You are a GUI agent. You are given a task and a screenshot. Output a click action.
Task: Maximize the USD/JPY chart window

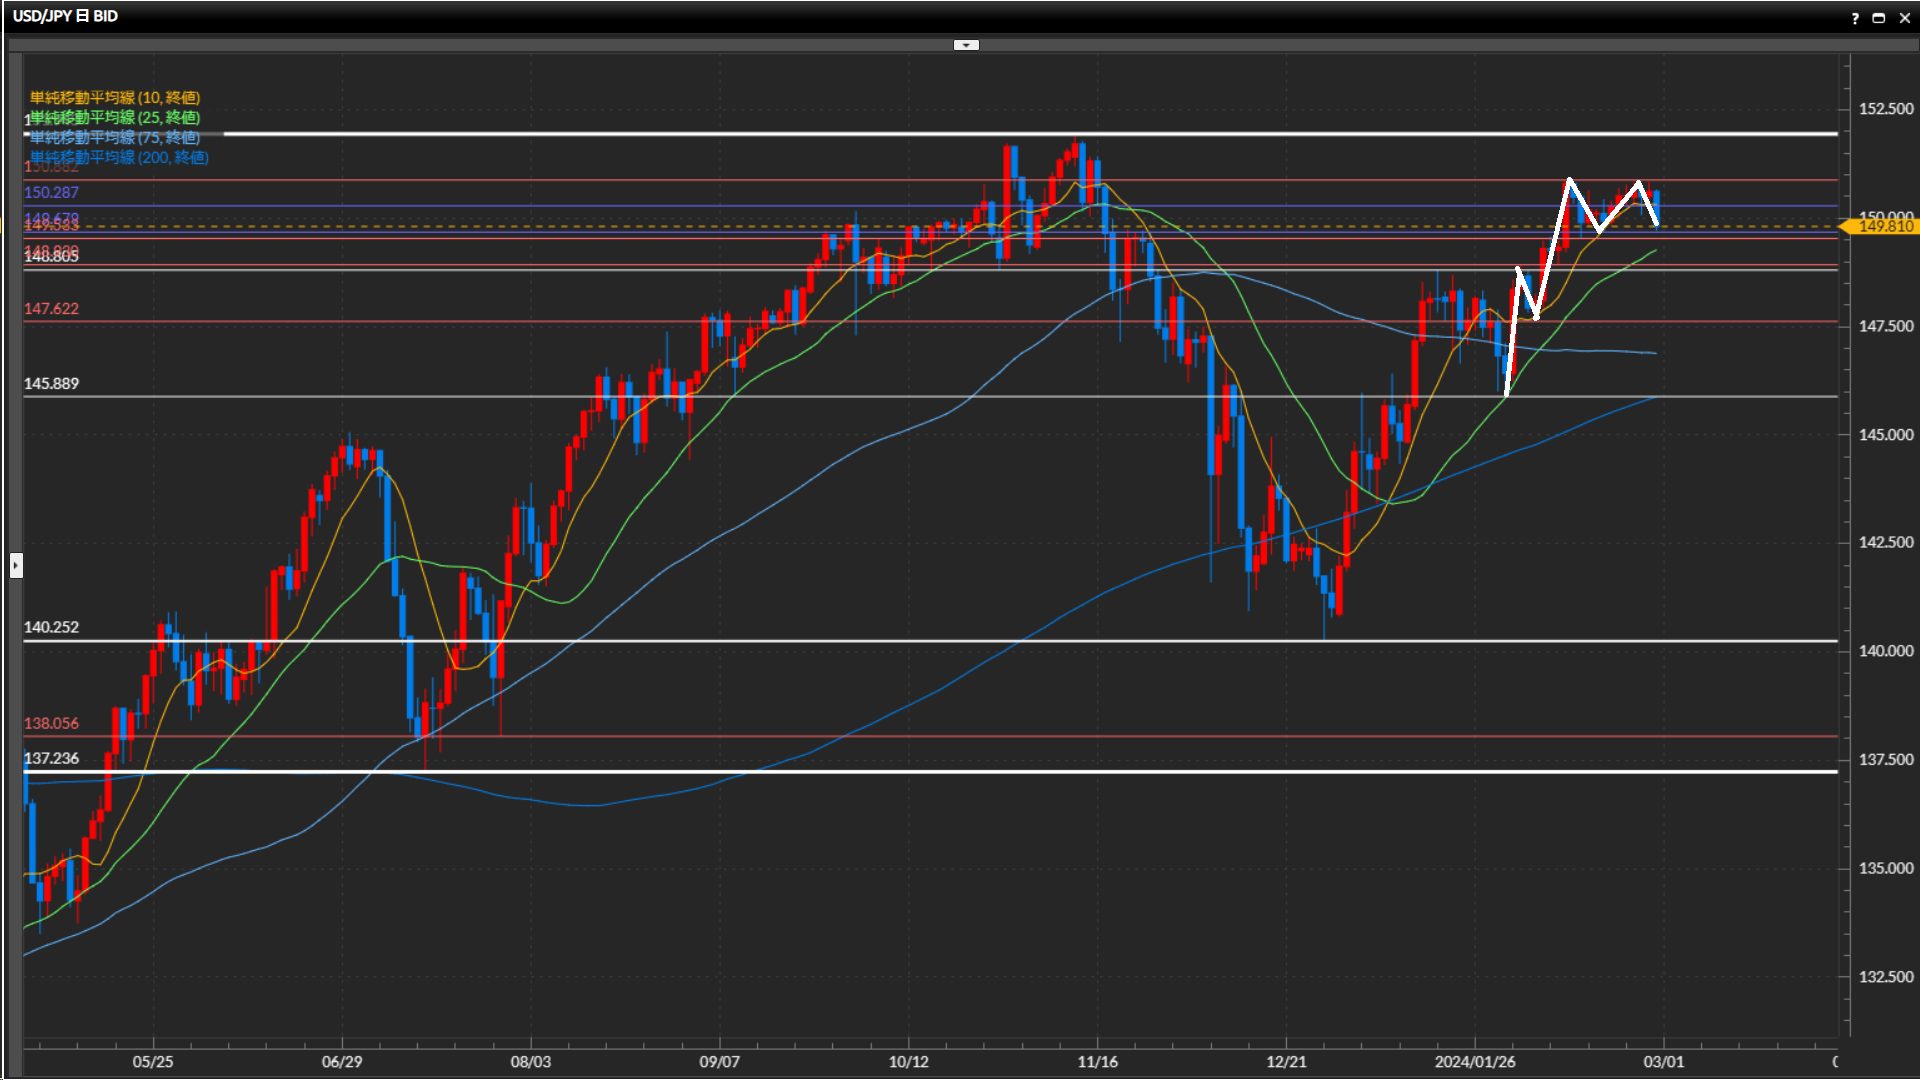(1879, 18)
